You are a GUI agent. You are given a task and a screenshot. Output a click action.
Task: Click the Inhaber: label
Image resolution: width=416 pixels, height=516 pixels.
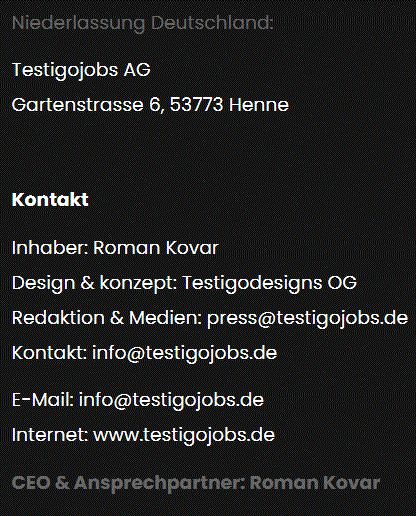click(50, 248)
